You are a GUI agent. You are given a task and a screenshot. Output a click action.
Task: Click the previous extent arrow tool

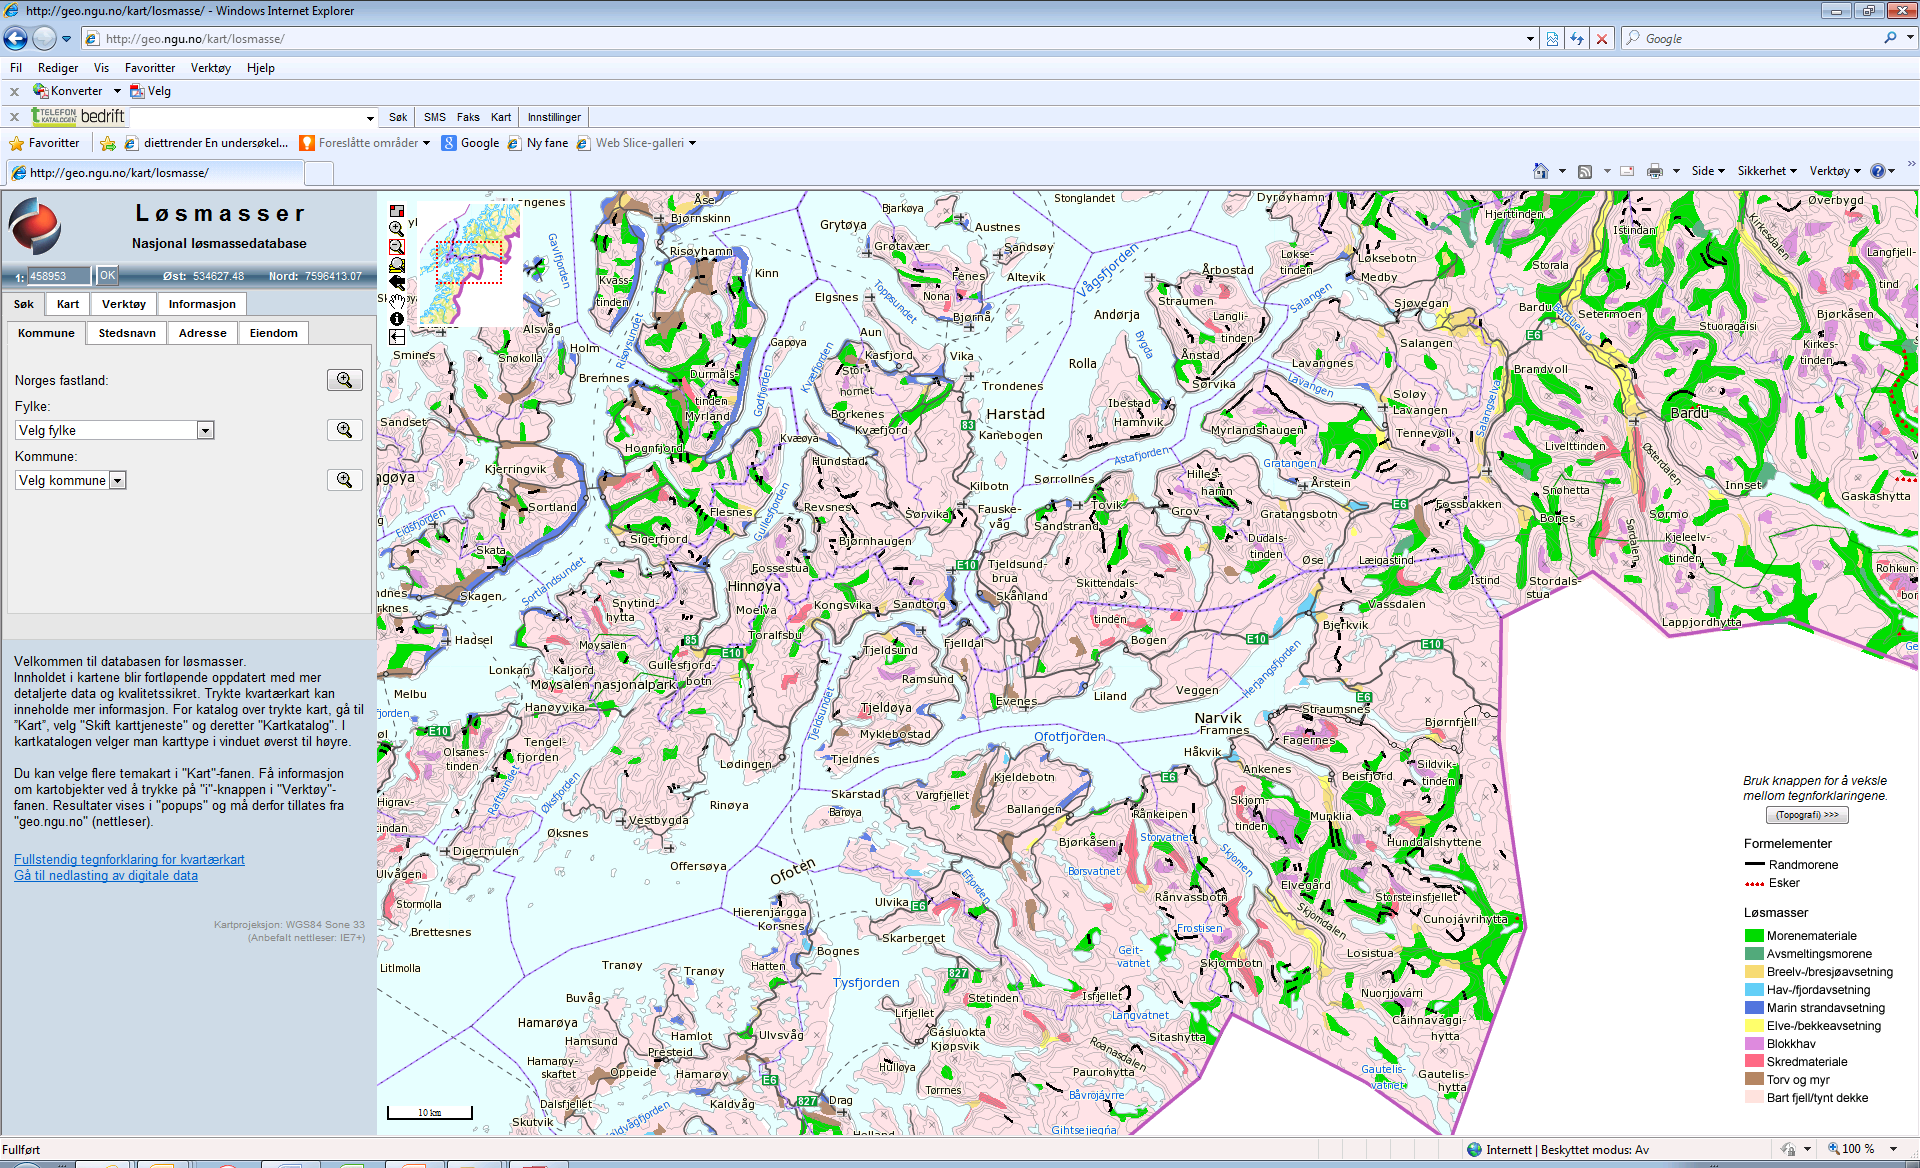(x=397, y=282)
